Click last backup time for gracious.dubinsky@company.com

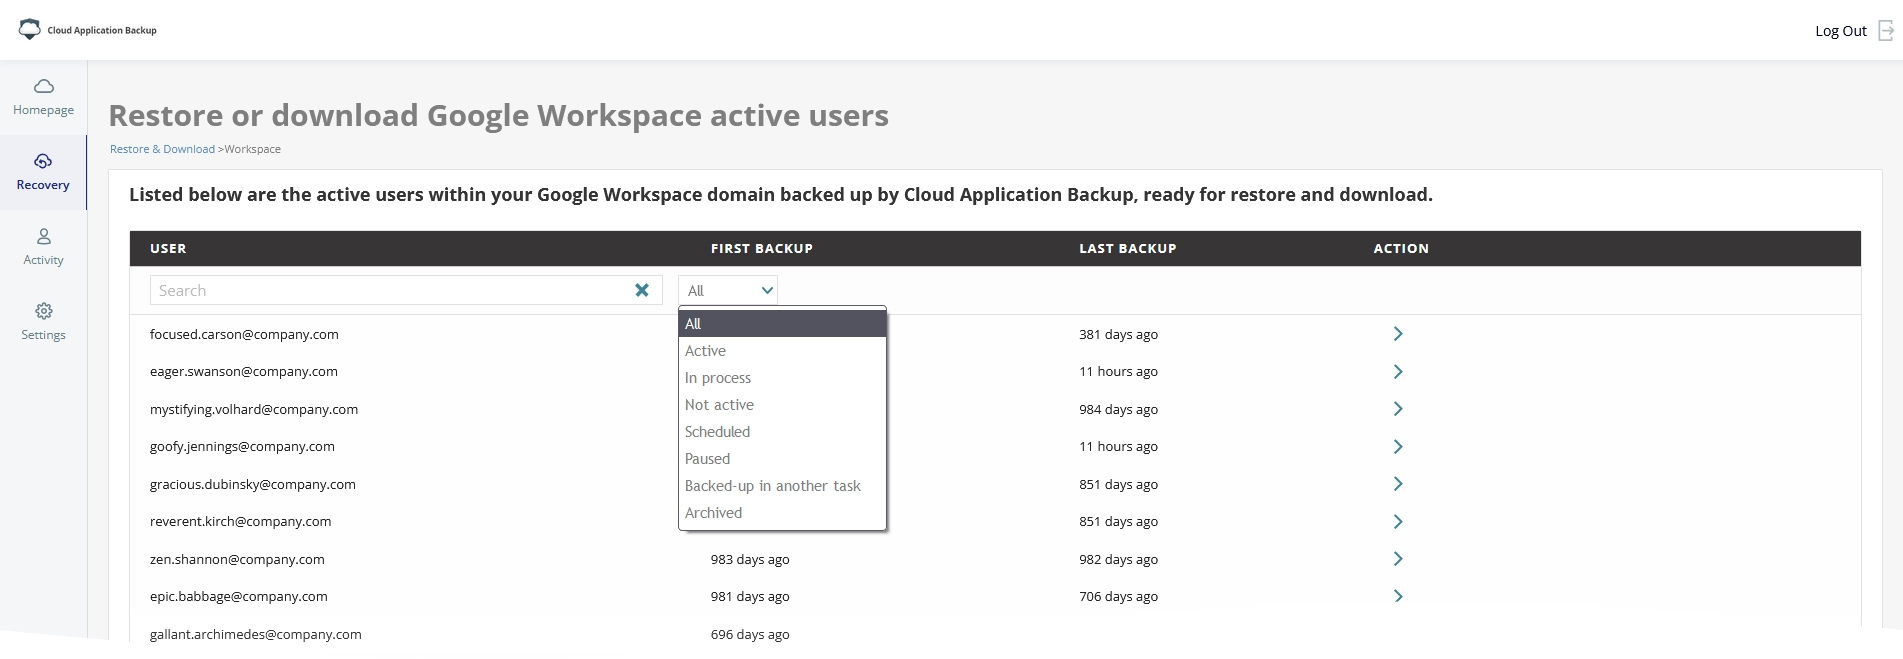click(1119, 485)
